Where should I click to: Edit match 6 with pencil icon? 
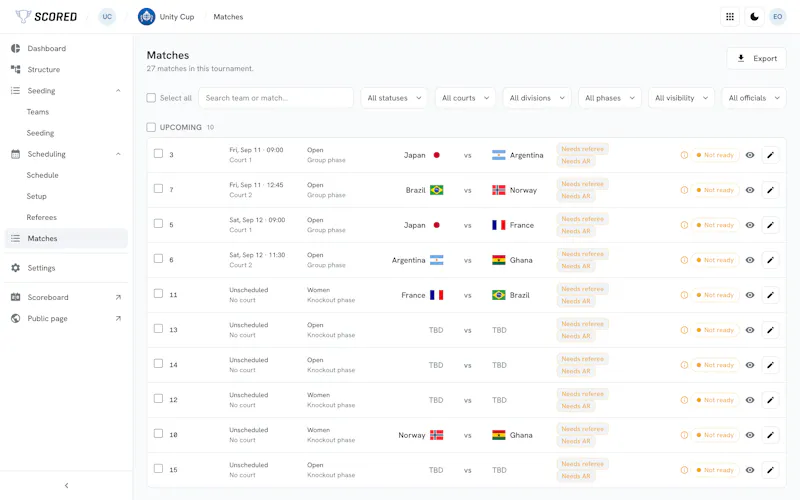770,260
